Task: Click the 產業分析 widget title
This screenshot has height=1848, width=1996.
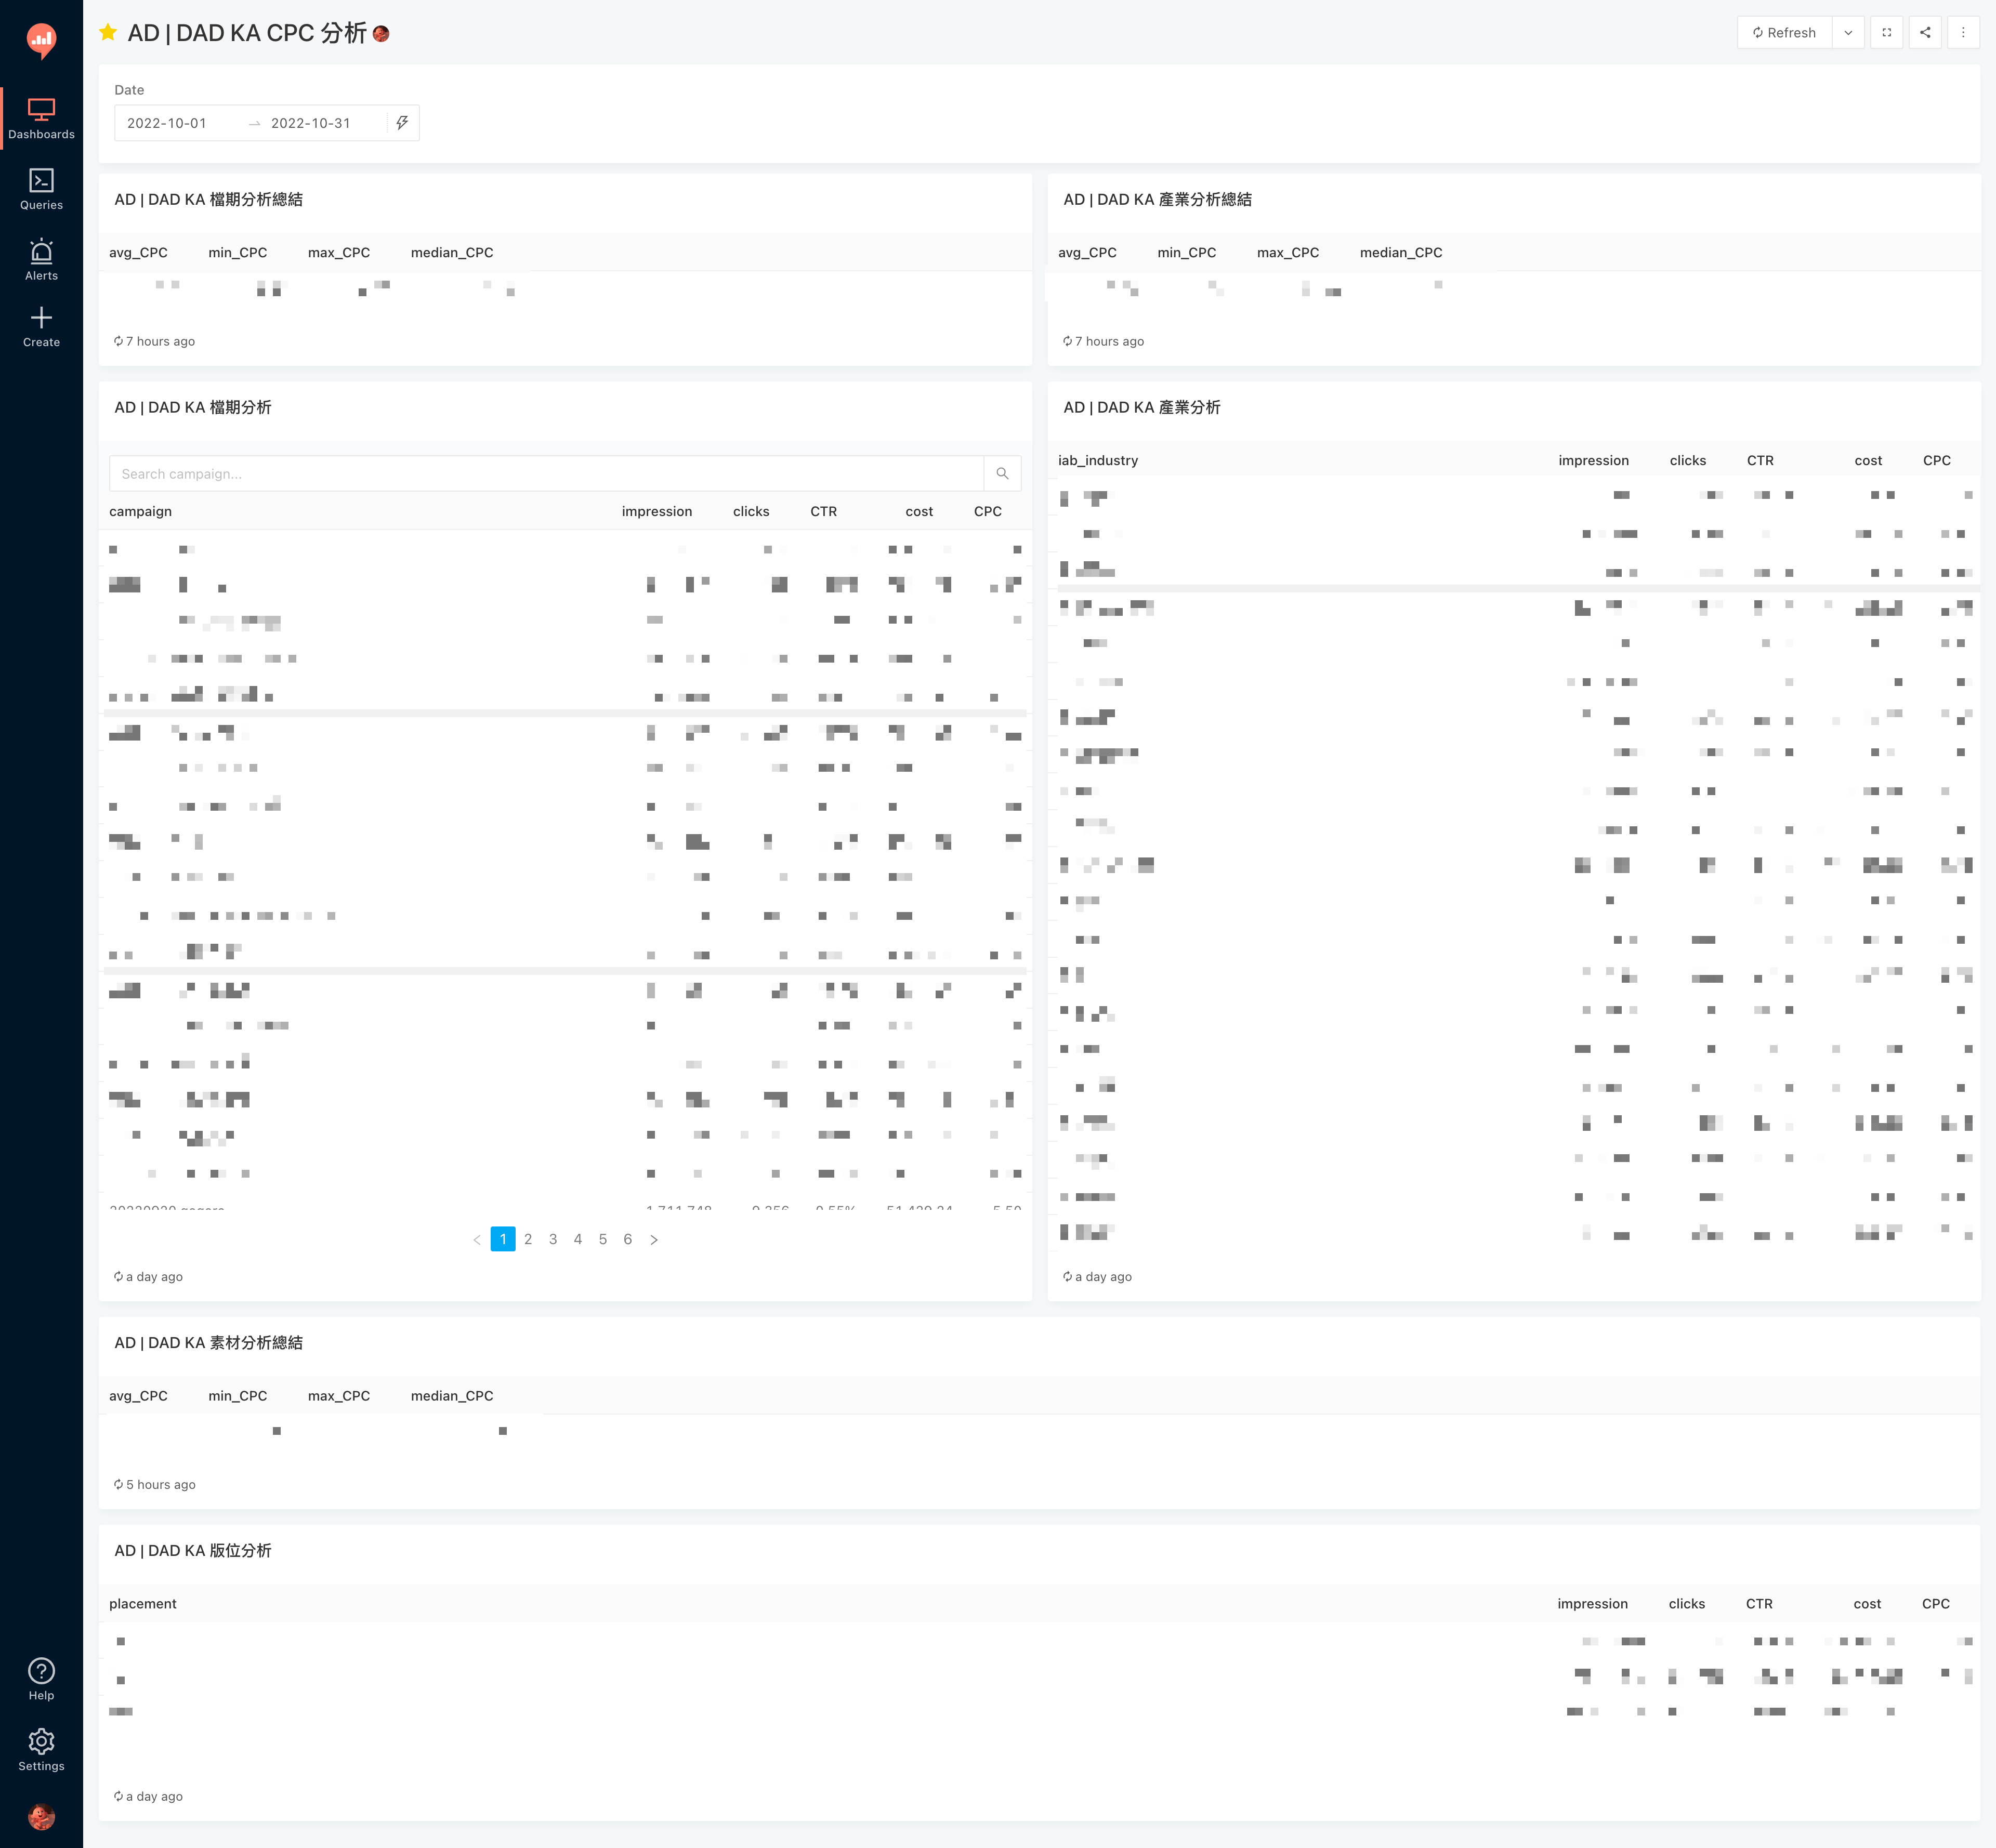Action: 1142,407
